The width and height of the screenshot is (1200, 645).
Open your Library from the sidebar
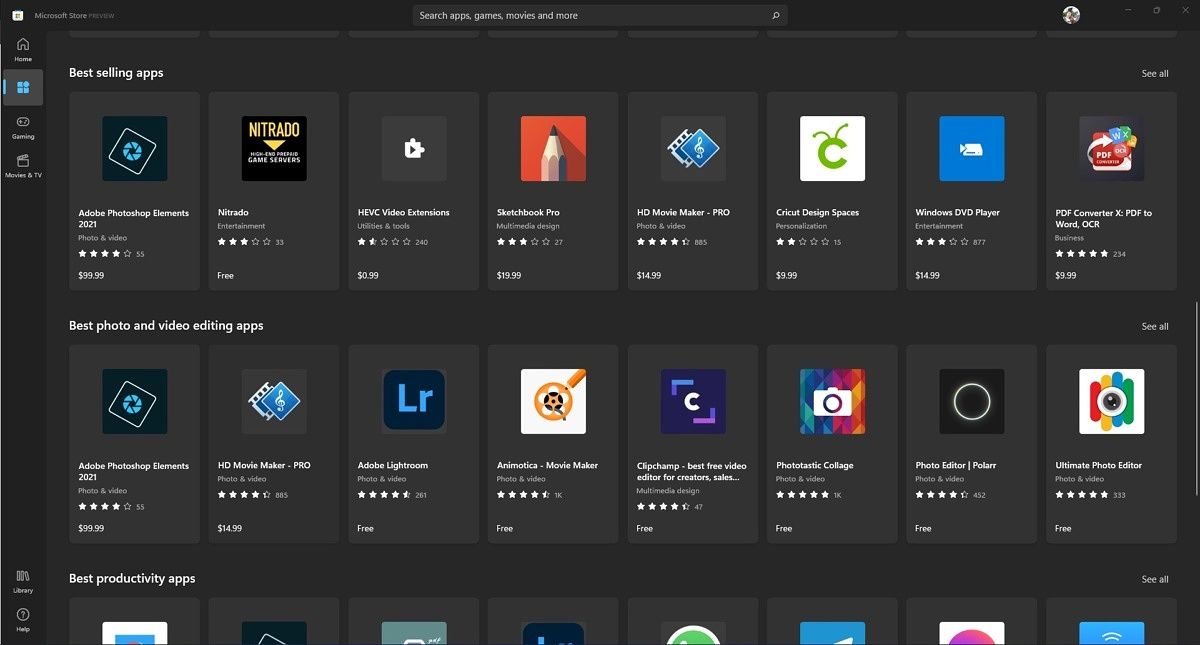(x=22, y=580)
